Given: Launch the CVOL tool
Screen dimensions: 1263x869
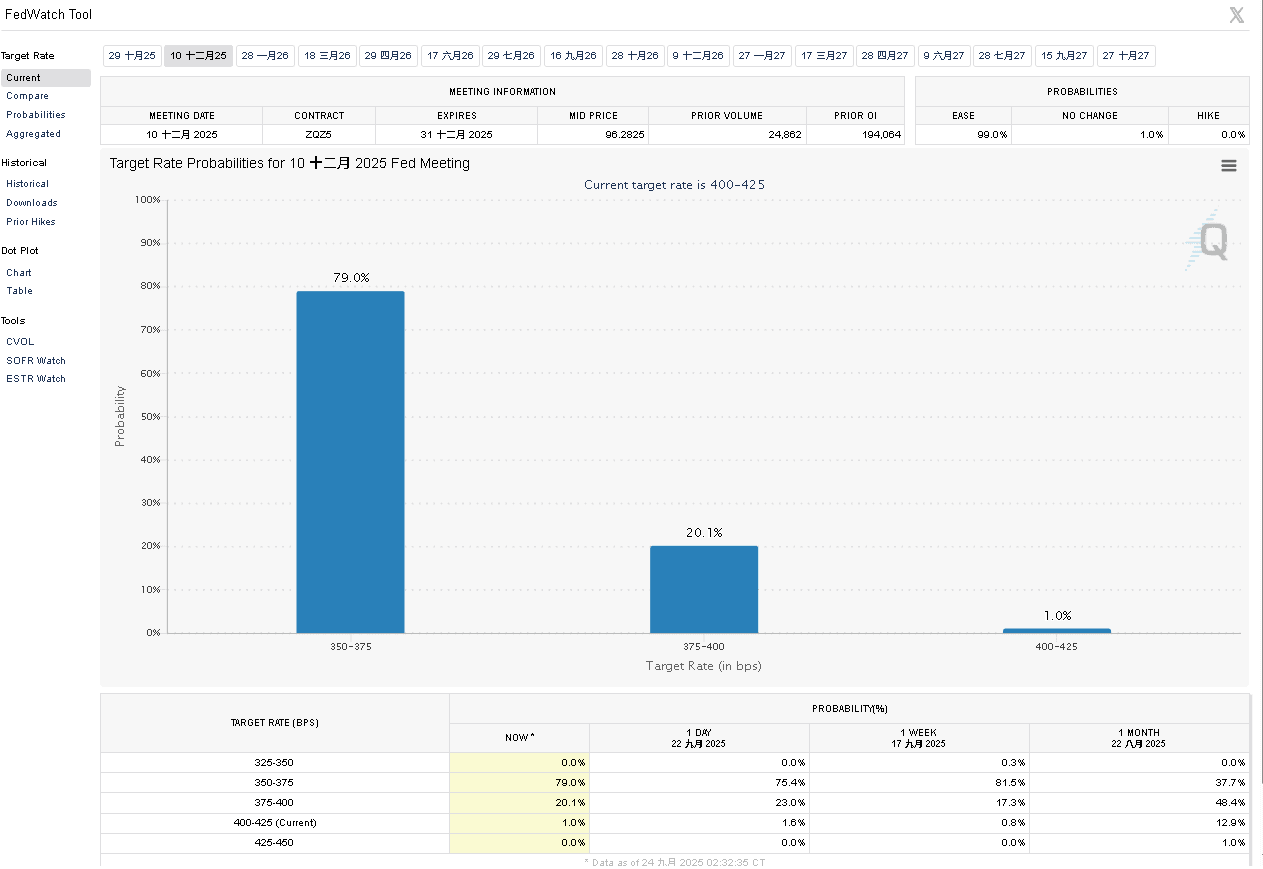Looking at the screenshot, I should 20,342.
